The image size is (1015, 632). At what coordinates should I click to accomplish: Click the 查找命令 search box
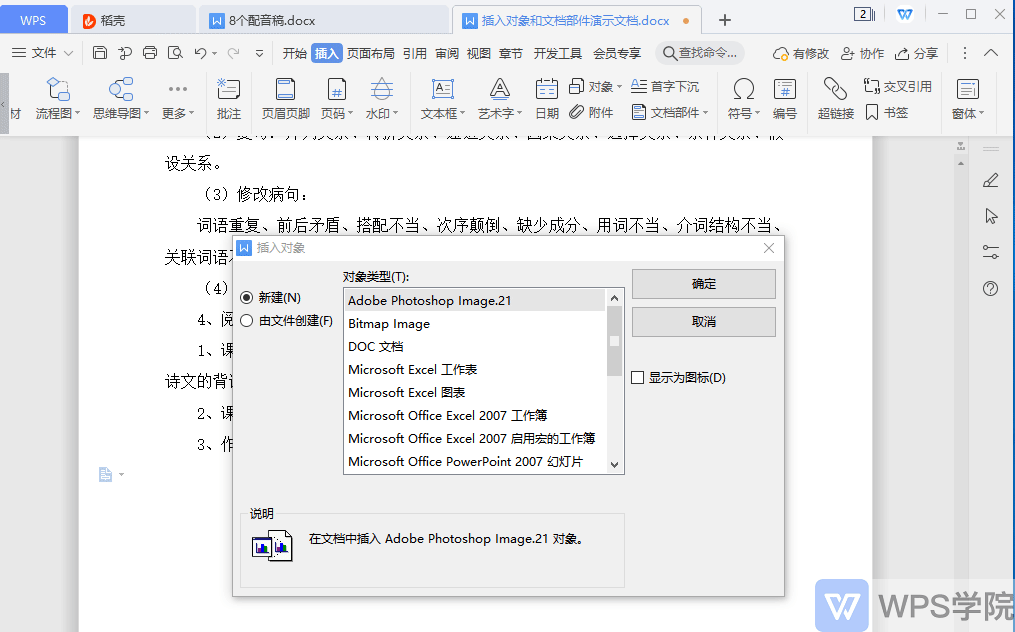click(700, 53)
